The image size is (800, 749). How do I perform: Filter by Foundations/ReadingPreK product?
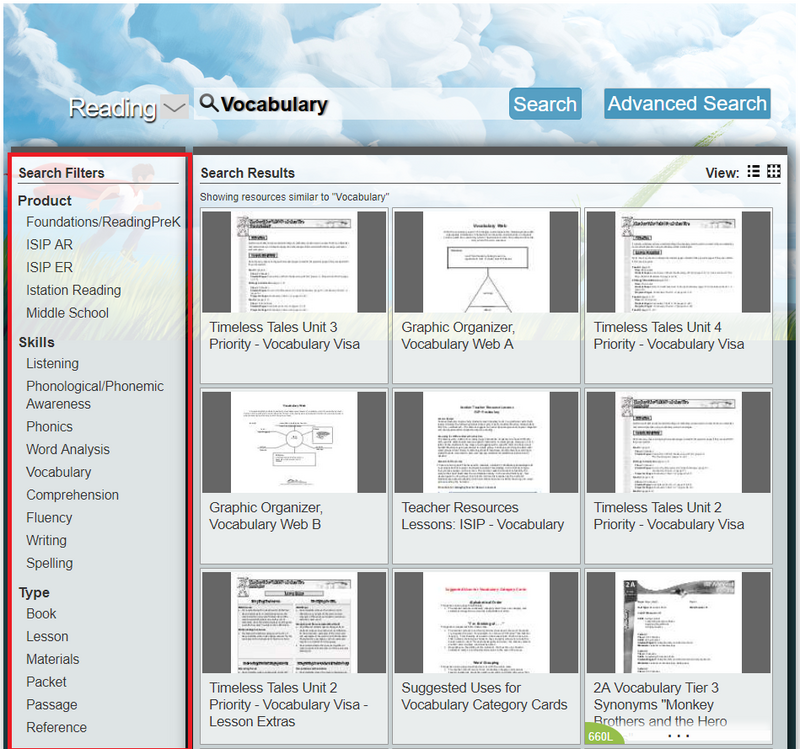103,222
